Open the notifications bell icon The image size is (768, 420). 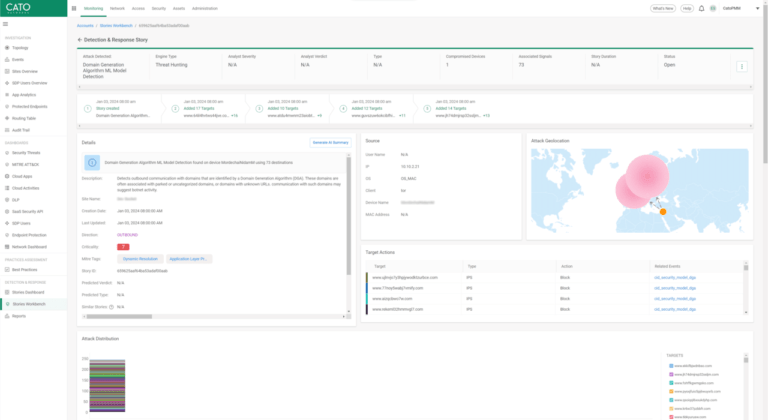click(701, 7)
